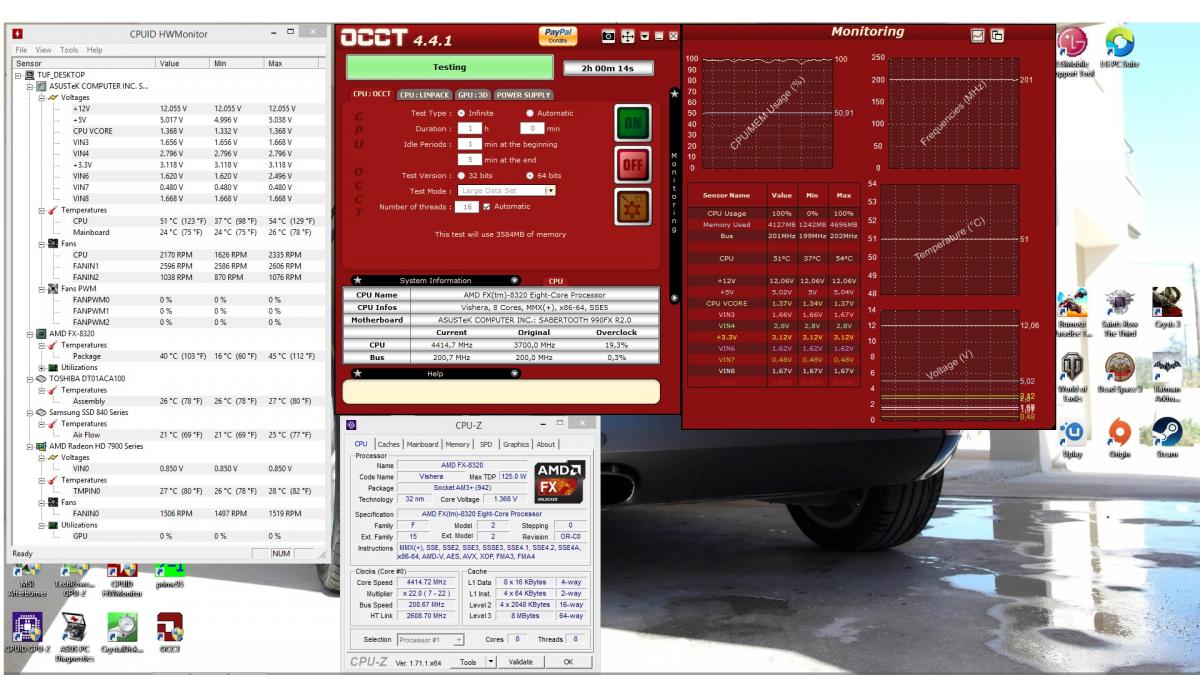The height and width of the screenshot is (675, 1200).
Task: Launch Batman Arkham desktop shortcut
Action: coord(1166,378)
